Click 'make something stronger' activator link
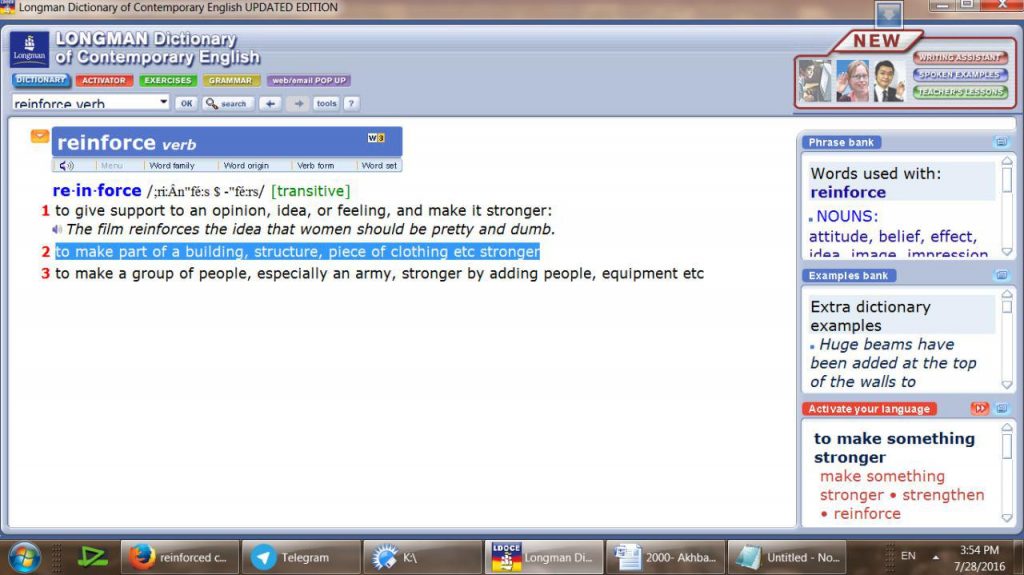Image resolution: width=1024 pixels, height=575 pixels. click(x=882, y=485)
